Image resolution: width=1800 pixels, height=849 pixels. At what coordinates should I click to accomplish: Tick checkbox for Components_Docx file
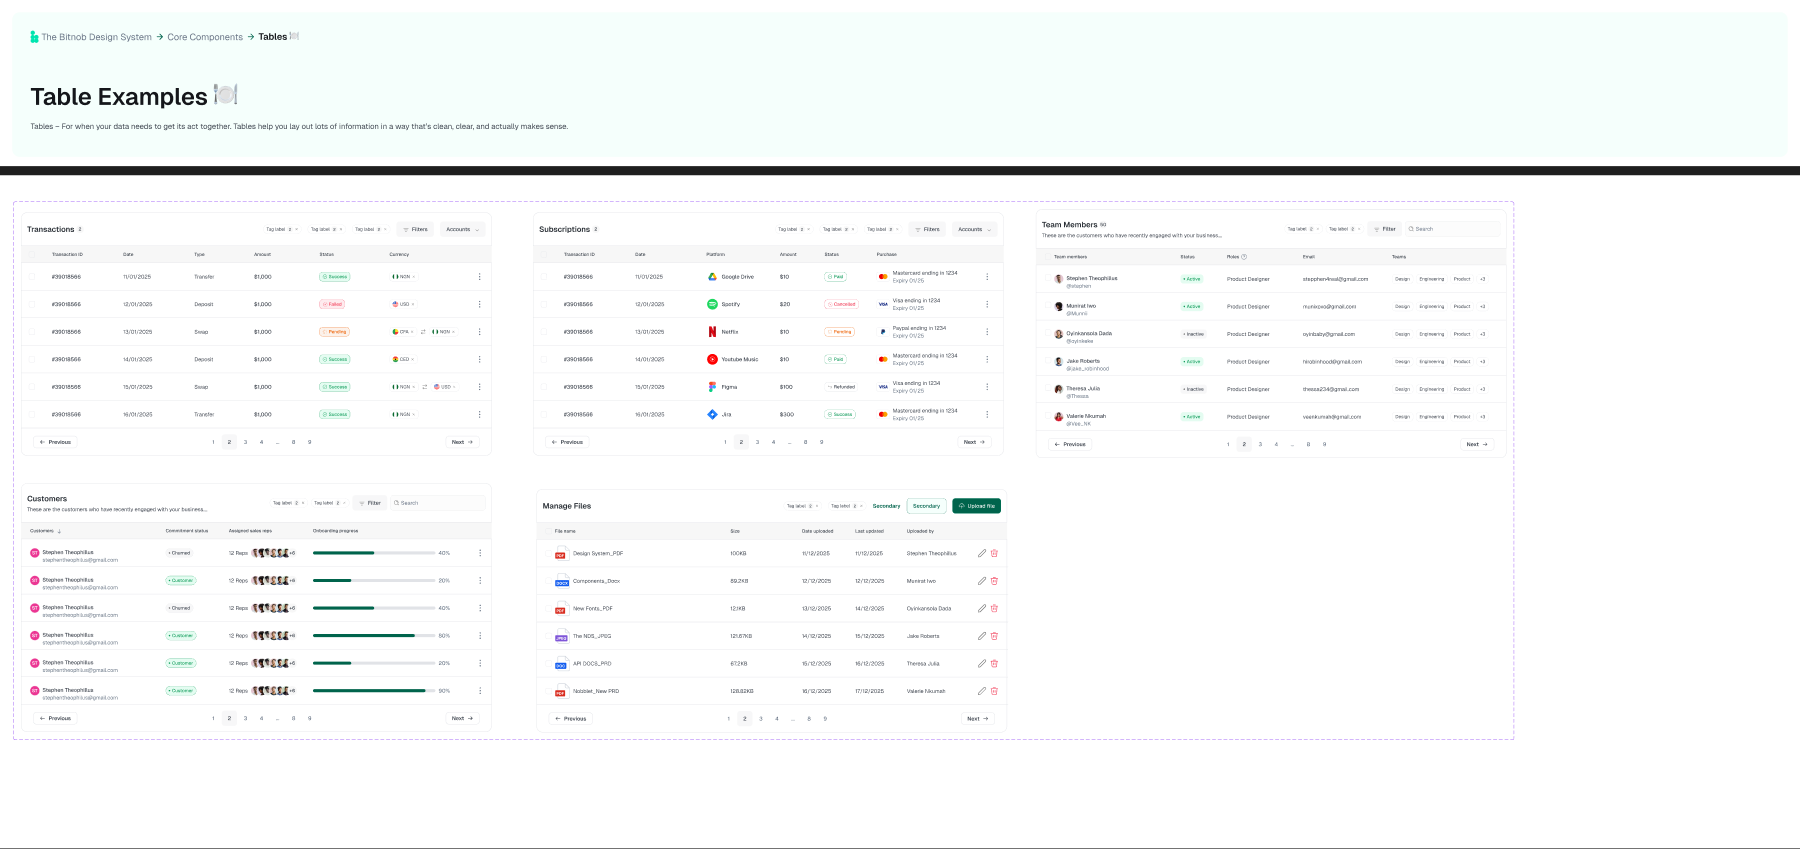[548, 581]
